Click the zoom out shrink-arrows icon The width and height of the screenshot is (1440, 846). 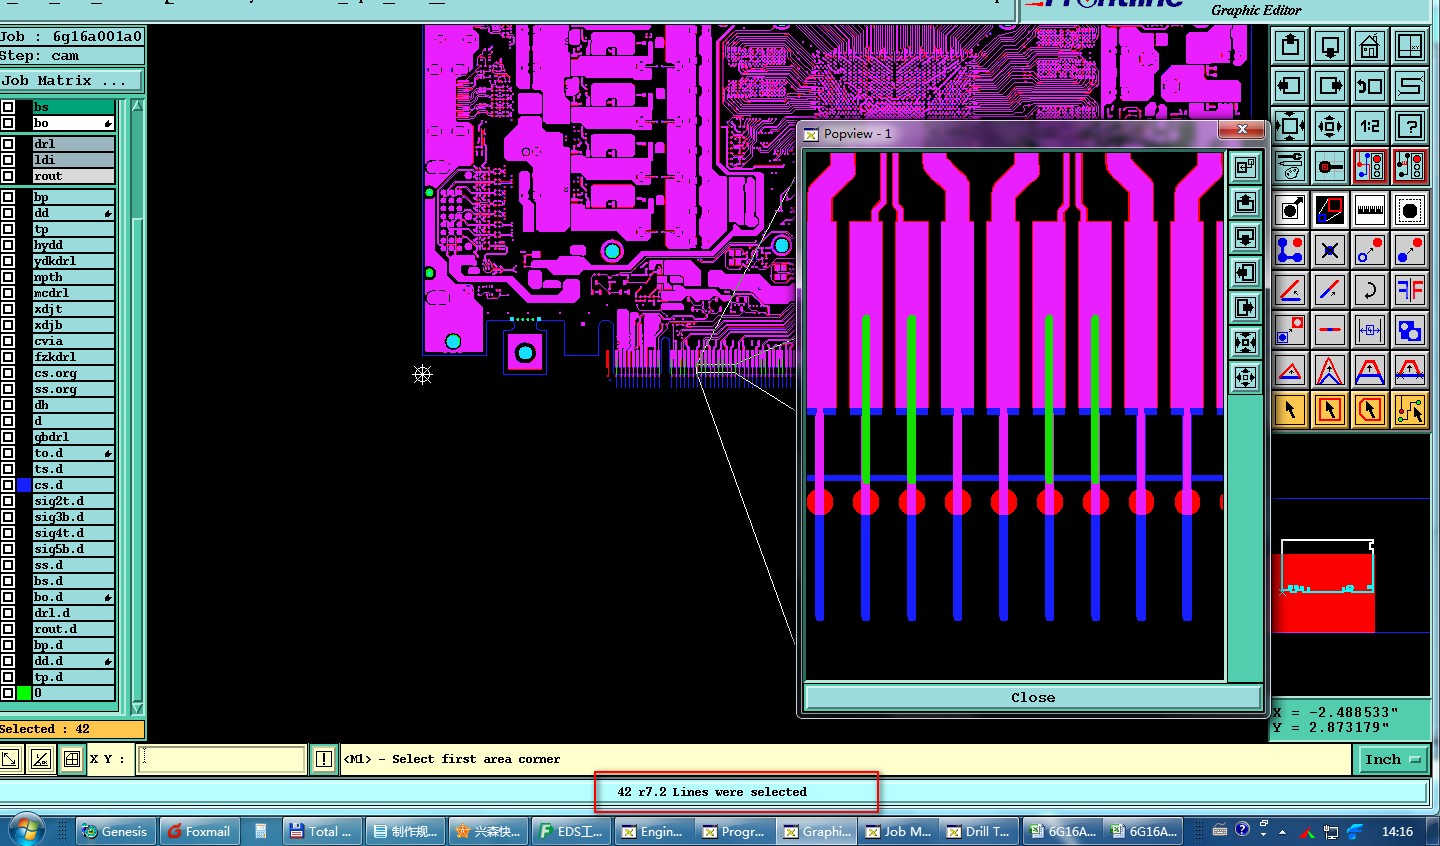pyautogui.click(x=1330, y=126)
